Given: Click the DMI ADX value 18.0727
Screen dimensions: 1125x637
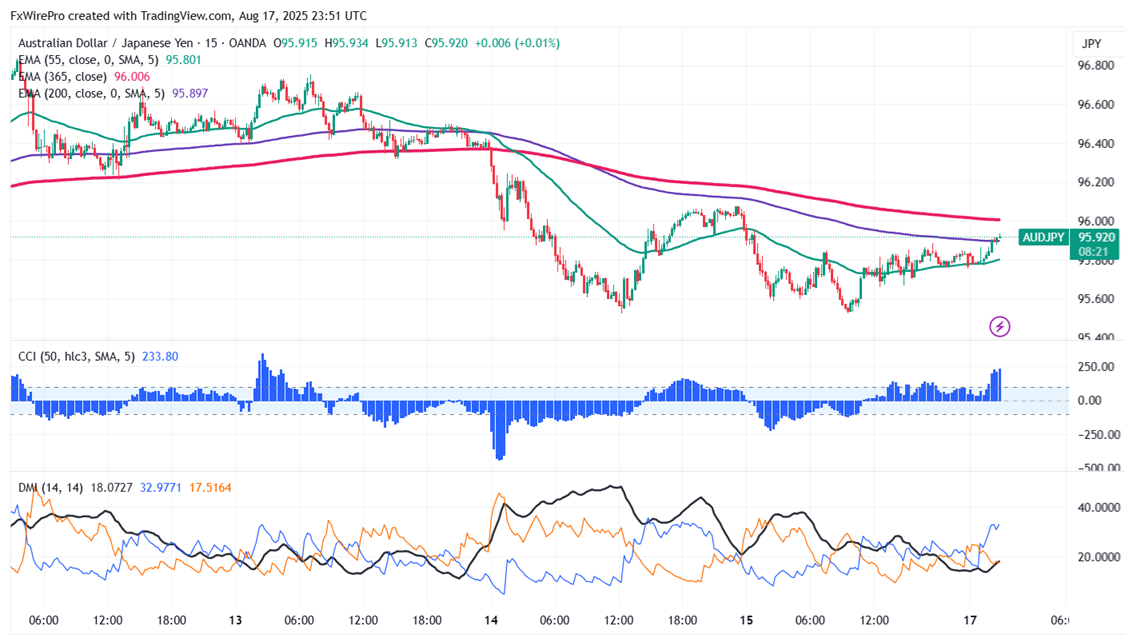Looking at the screenshot, I should pos(111,488).
